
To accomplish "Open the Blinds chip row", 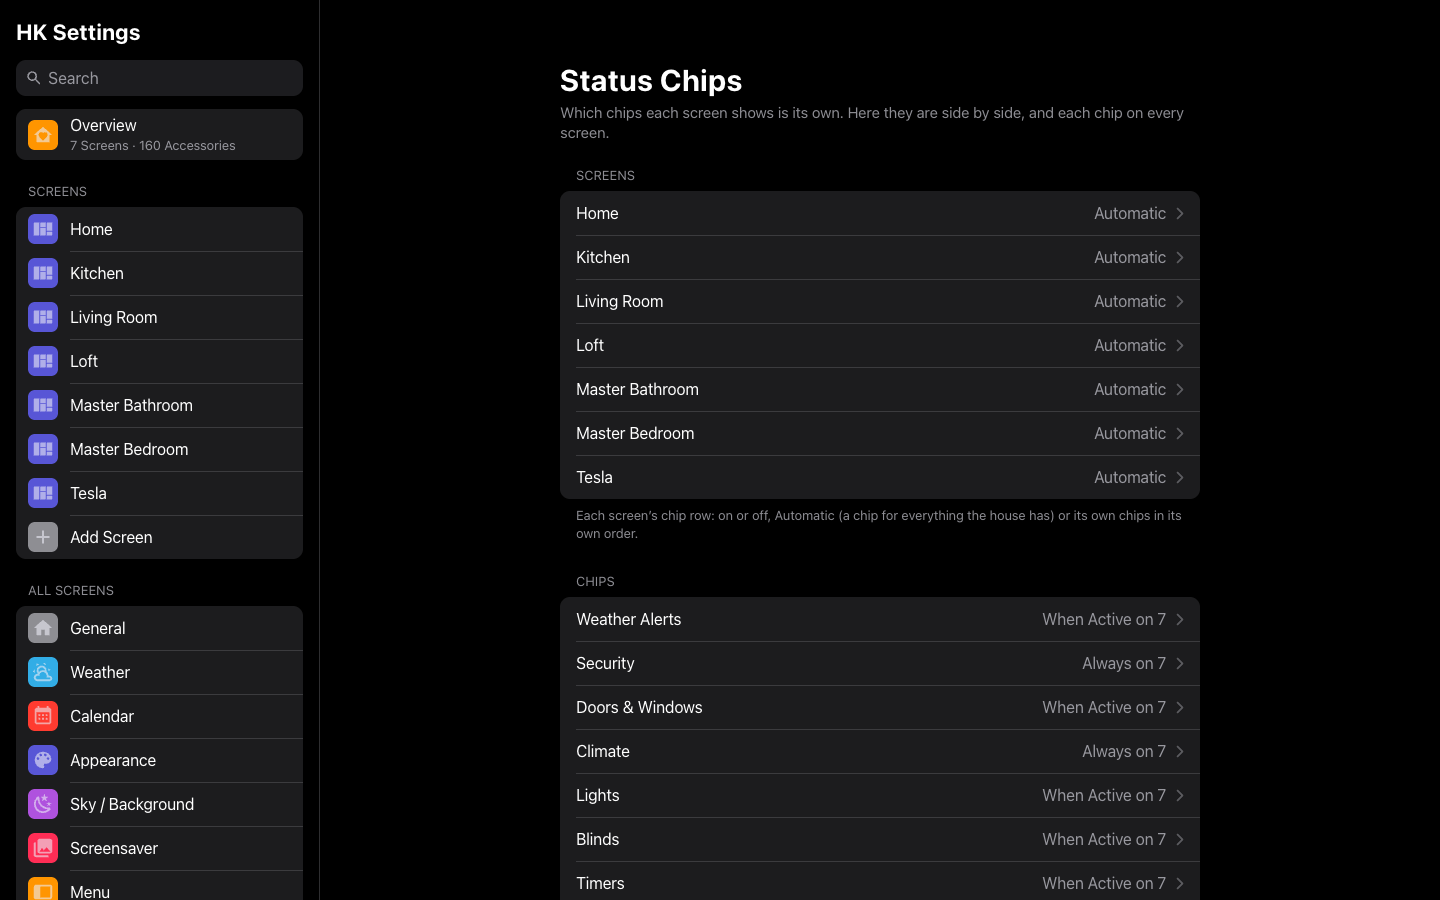I will click(880, 839).
